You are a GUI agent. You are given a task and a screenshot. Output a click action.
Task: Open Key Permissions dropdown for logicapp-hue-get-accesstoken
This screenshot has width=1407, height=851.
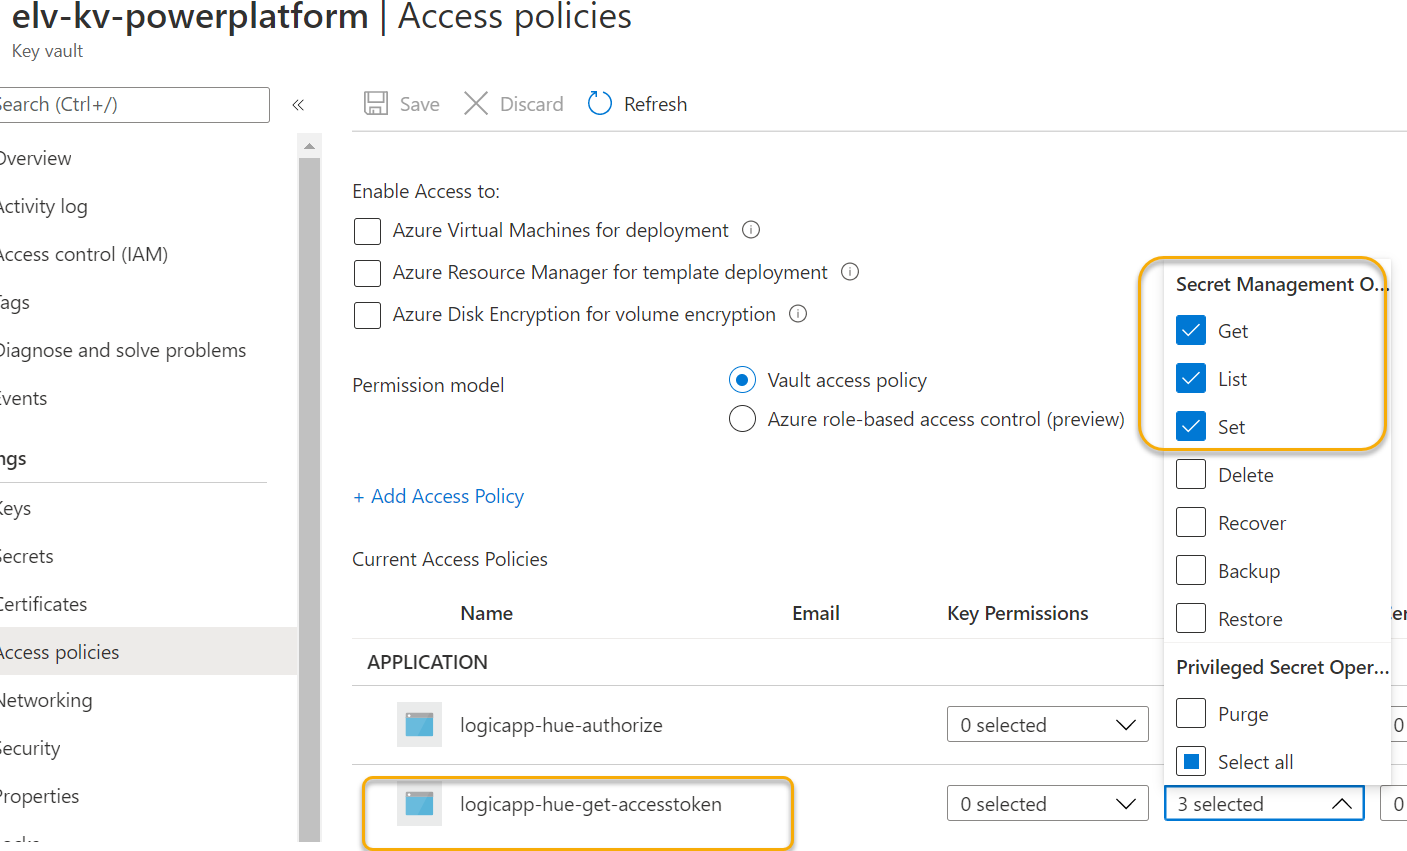(x=1047, y=804)
